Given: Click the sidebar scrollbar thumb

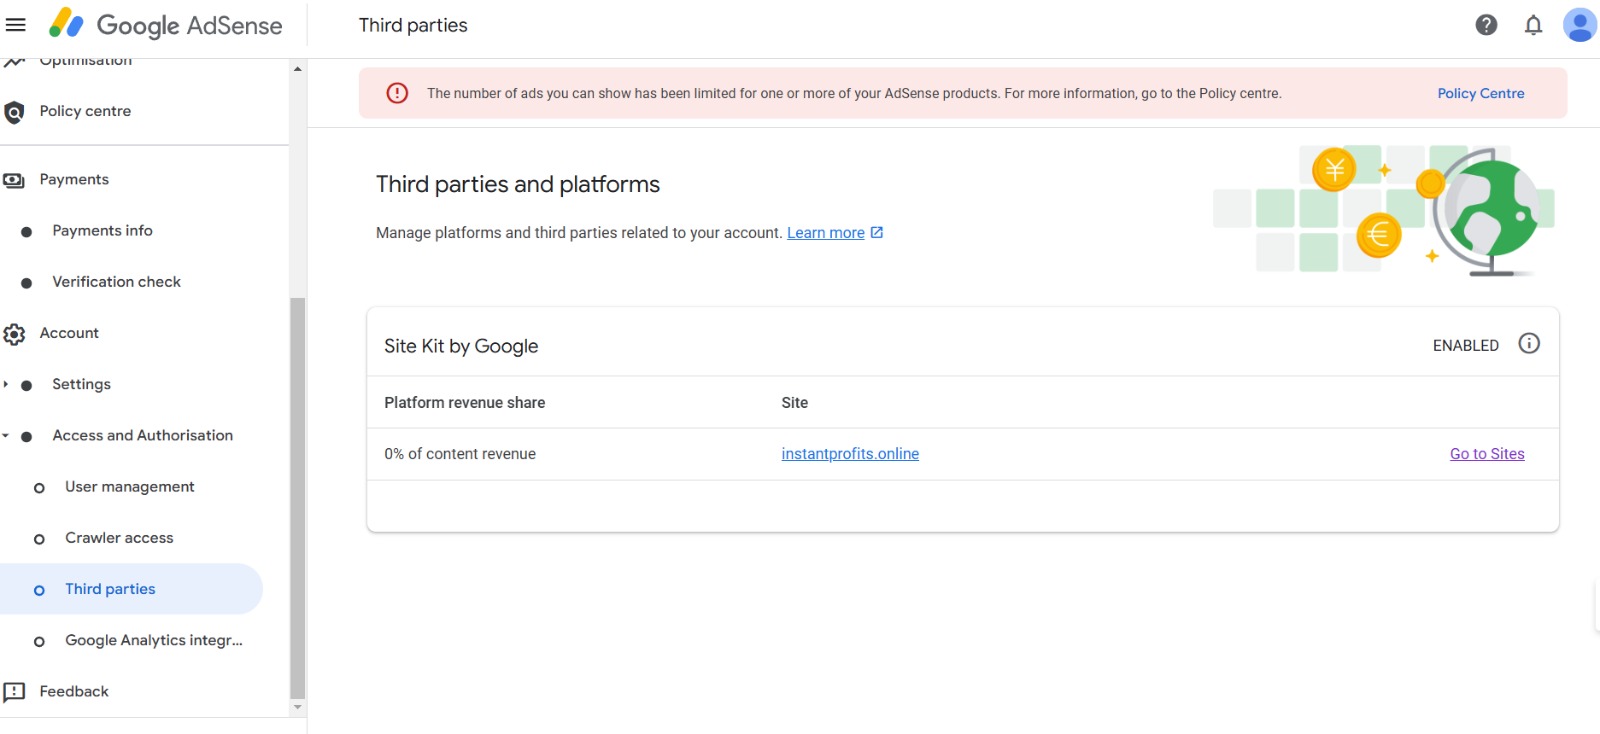Looking at the screenshot, I should click(297, 497).
